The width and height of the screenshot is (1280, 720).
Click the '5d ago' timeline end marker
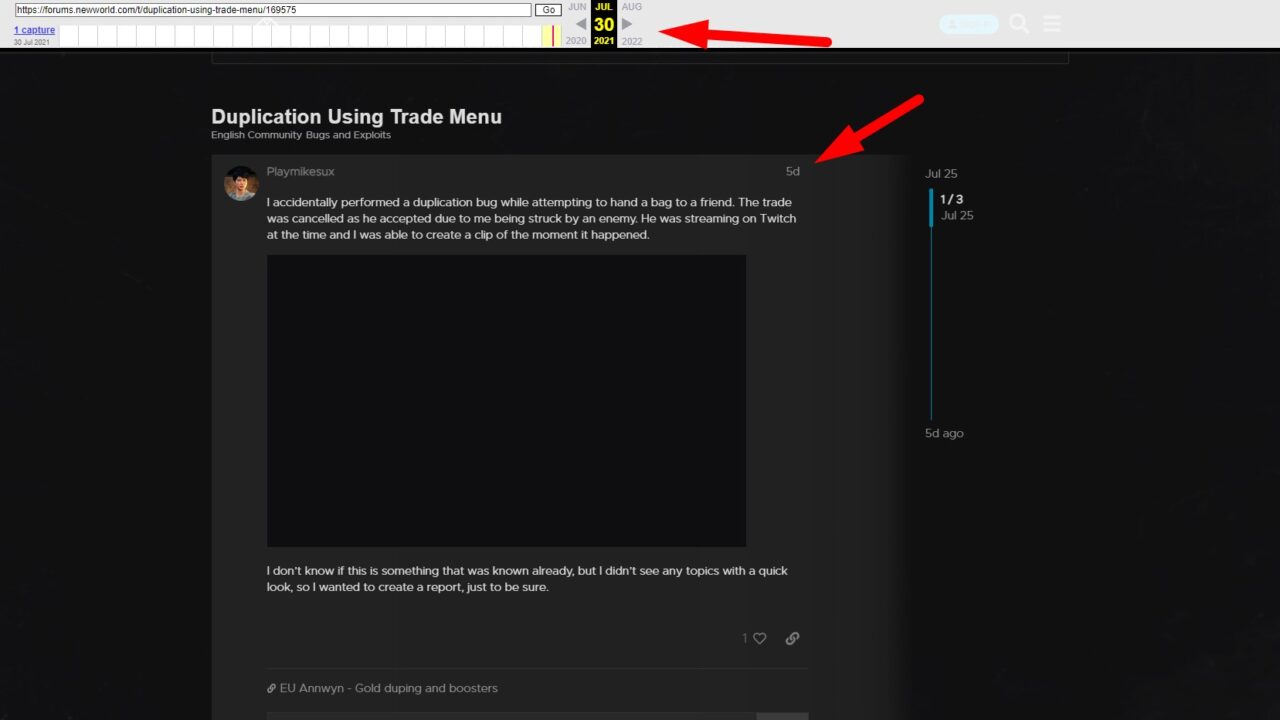tap(944, 433)
